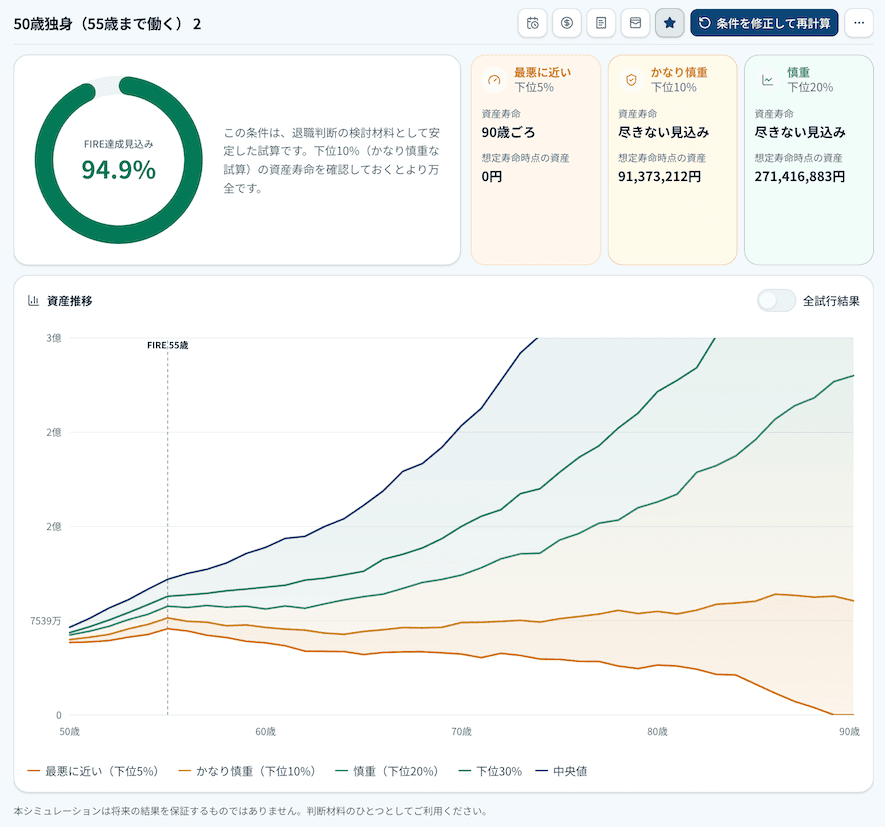885x827 pixels.
Task: Open the dollar coin icon button
Action: pos(567,23)
